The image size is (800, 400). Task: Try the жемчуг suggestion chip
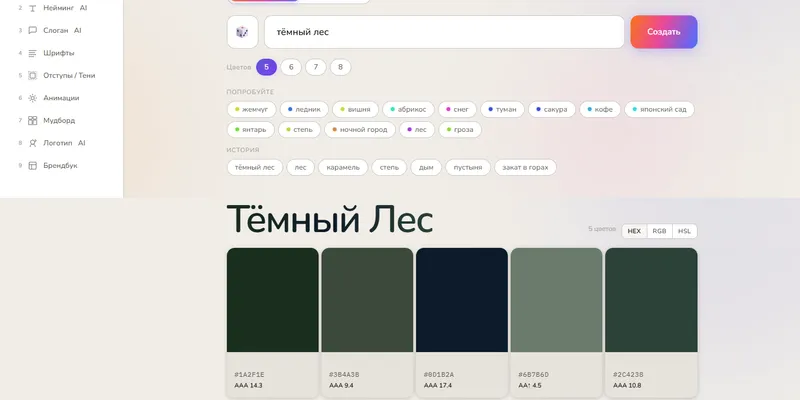coord(252,109)
